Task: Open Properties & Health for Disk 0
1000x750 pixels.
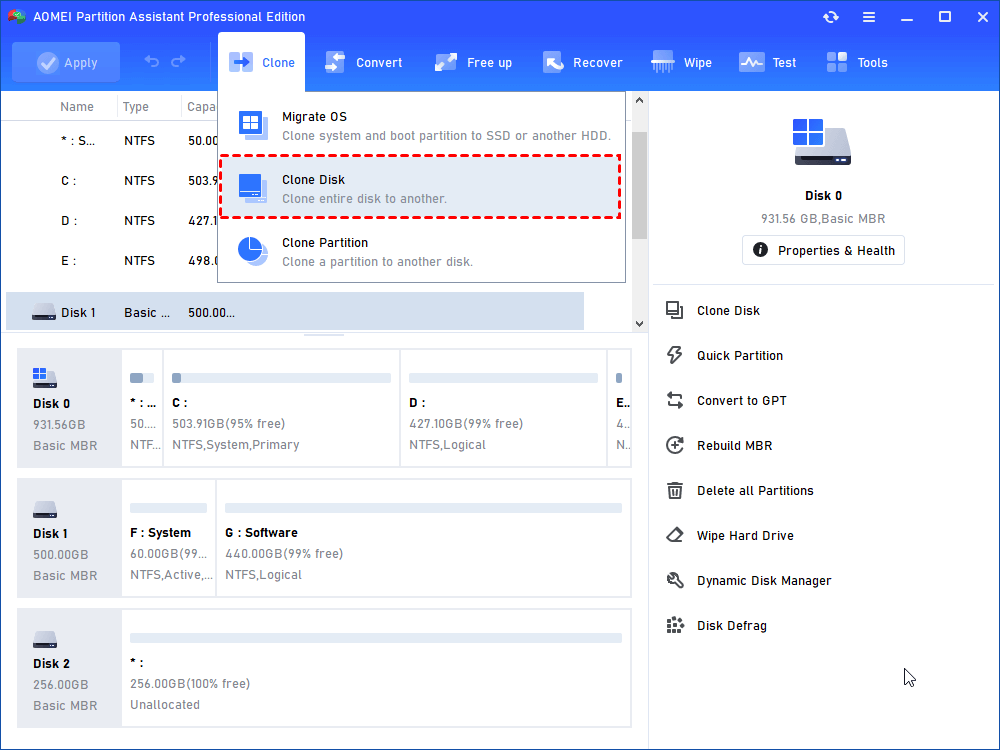Action: pos(823,250)
